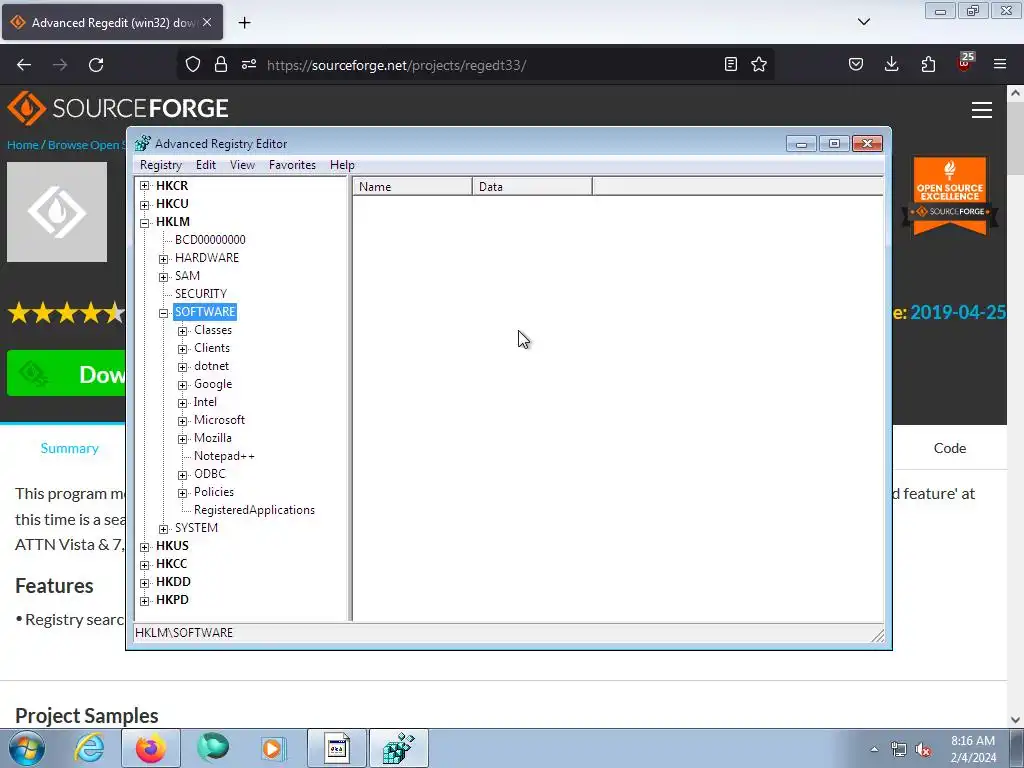
Task: Open media player taskbar icon
Action: tap(272, 748)
